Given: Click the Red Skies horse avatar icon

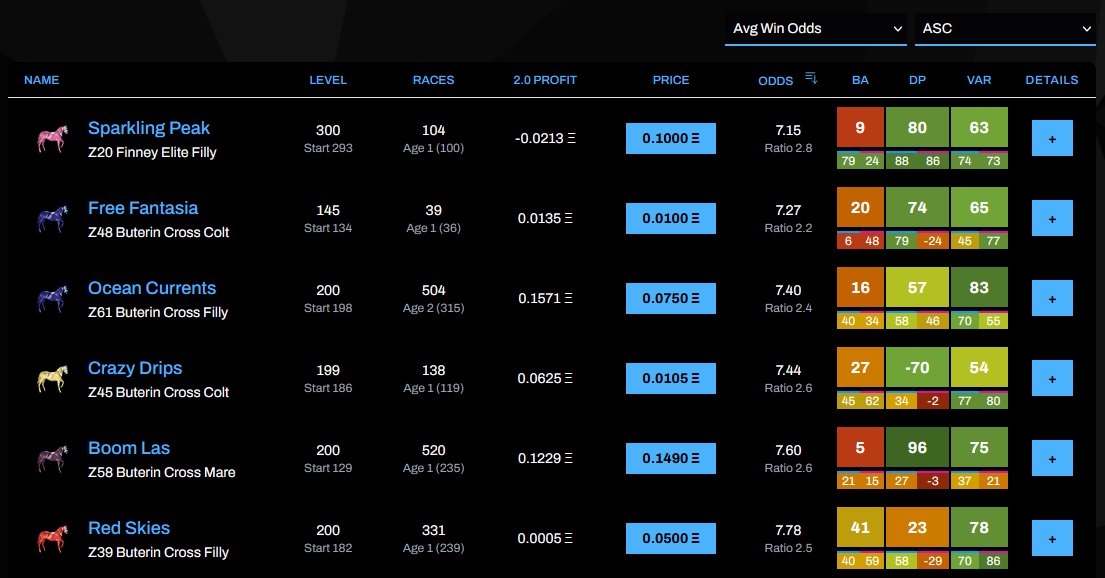Looking at the screenshot, I should coord(51,538).
